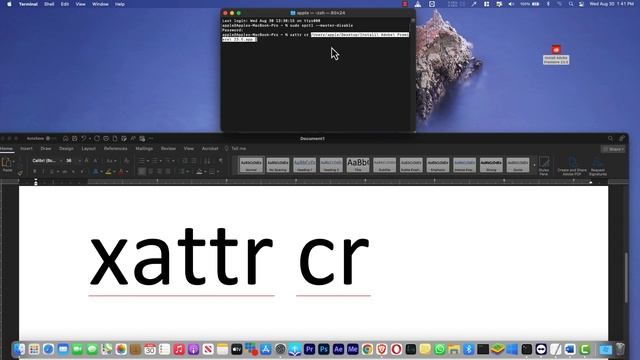Open the Terminal app menu
Viewport: 640px width, 360px height.
[x=28, y=4]
